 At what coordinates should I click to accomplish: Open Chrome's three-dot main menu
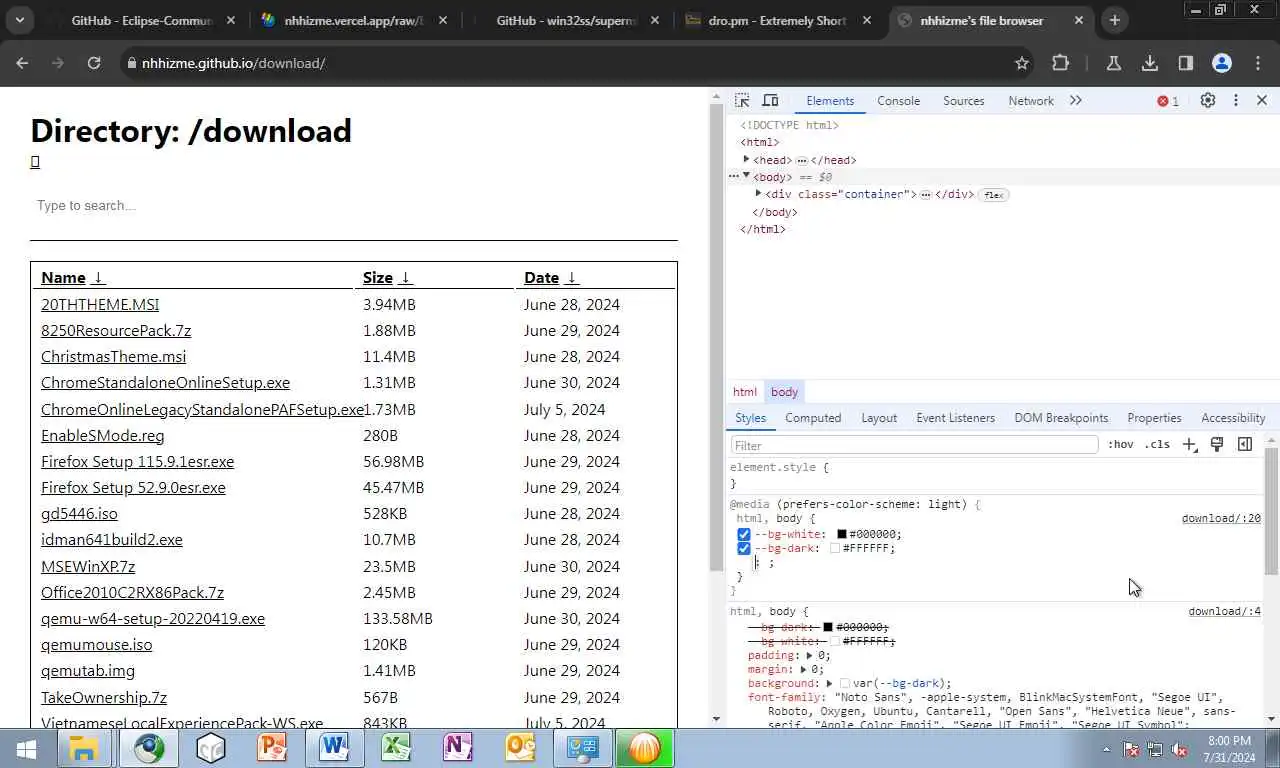[1258, 63]
